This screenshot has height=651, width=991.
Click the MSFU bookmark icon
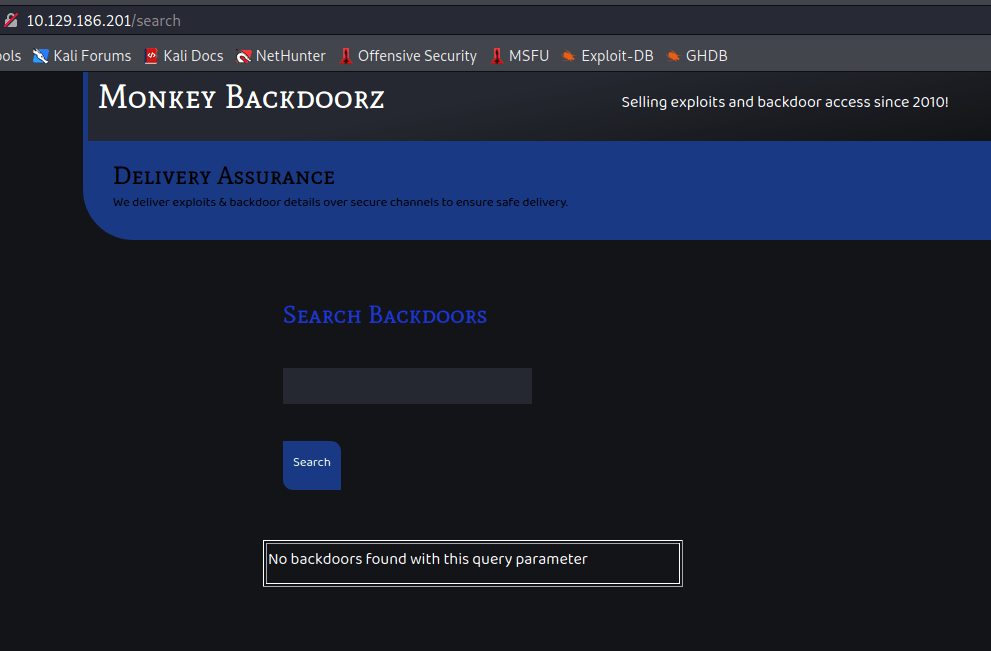(x=497, y=56)
